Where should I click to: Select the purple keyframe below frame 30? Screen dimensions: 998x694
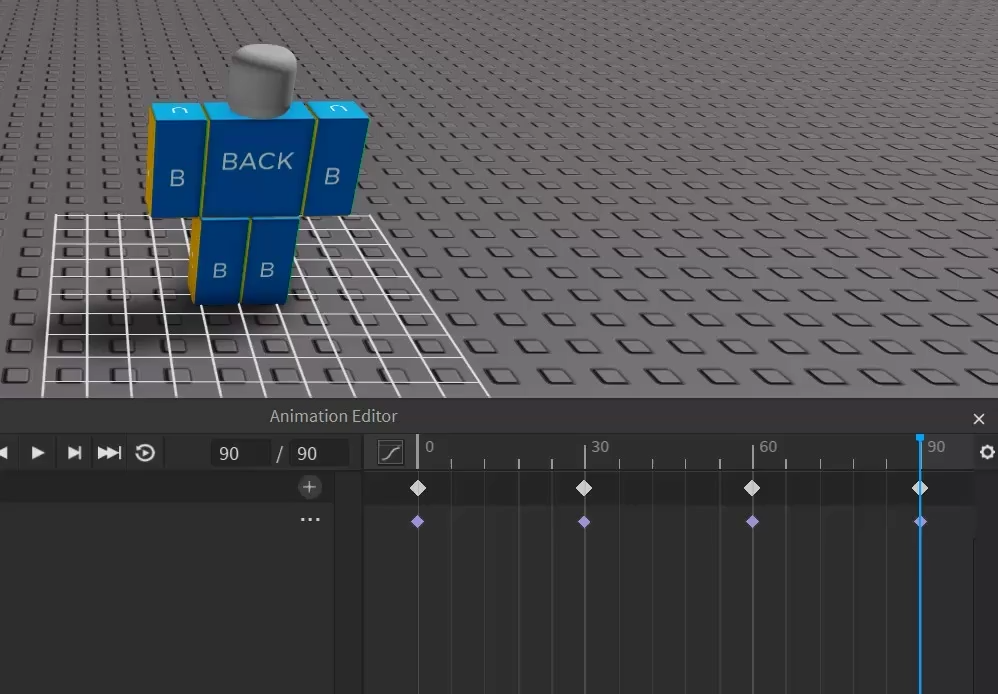(x=585, y=520)
